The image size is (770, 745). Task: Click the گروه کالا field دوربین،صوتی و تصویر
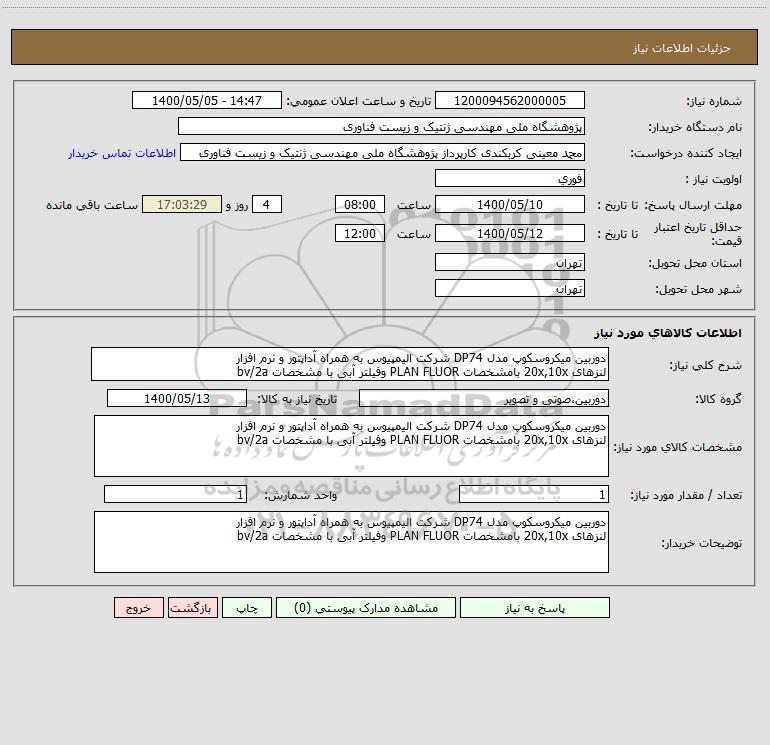click(484, 398)
